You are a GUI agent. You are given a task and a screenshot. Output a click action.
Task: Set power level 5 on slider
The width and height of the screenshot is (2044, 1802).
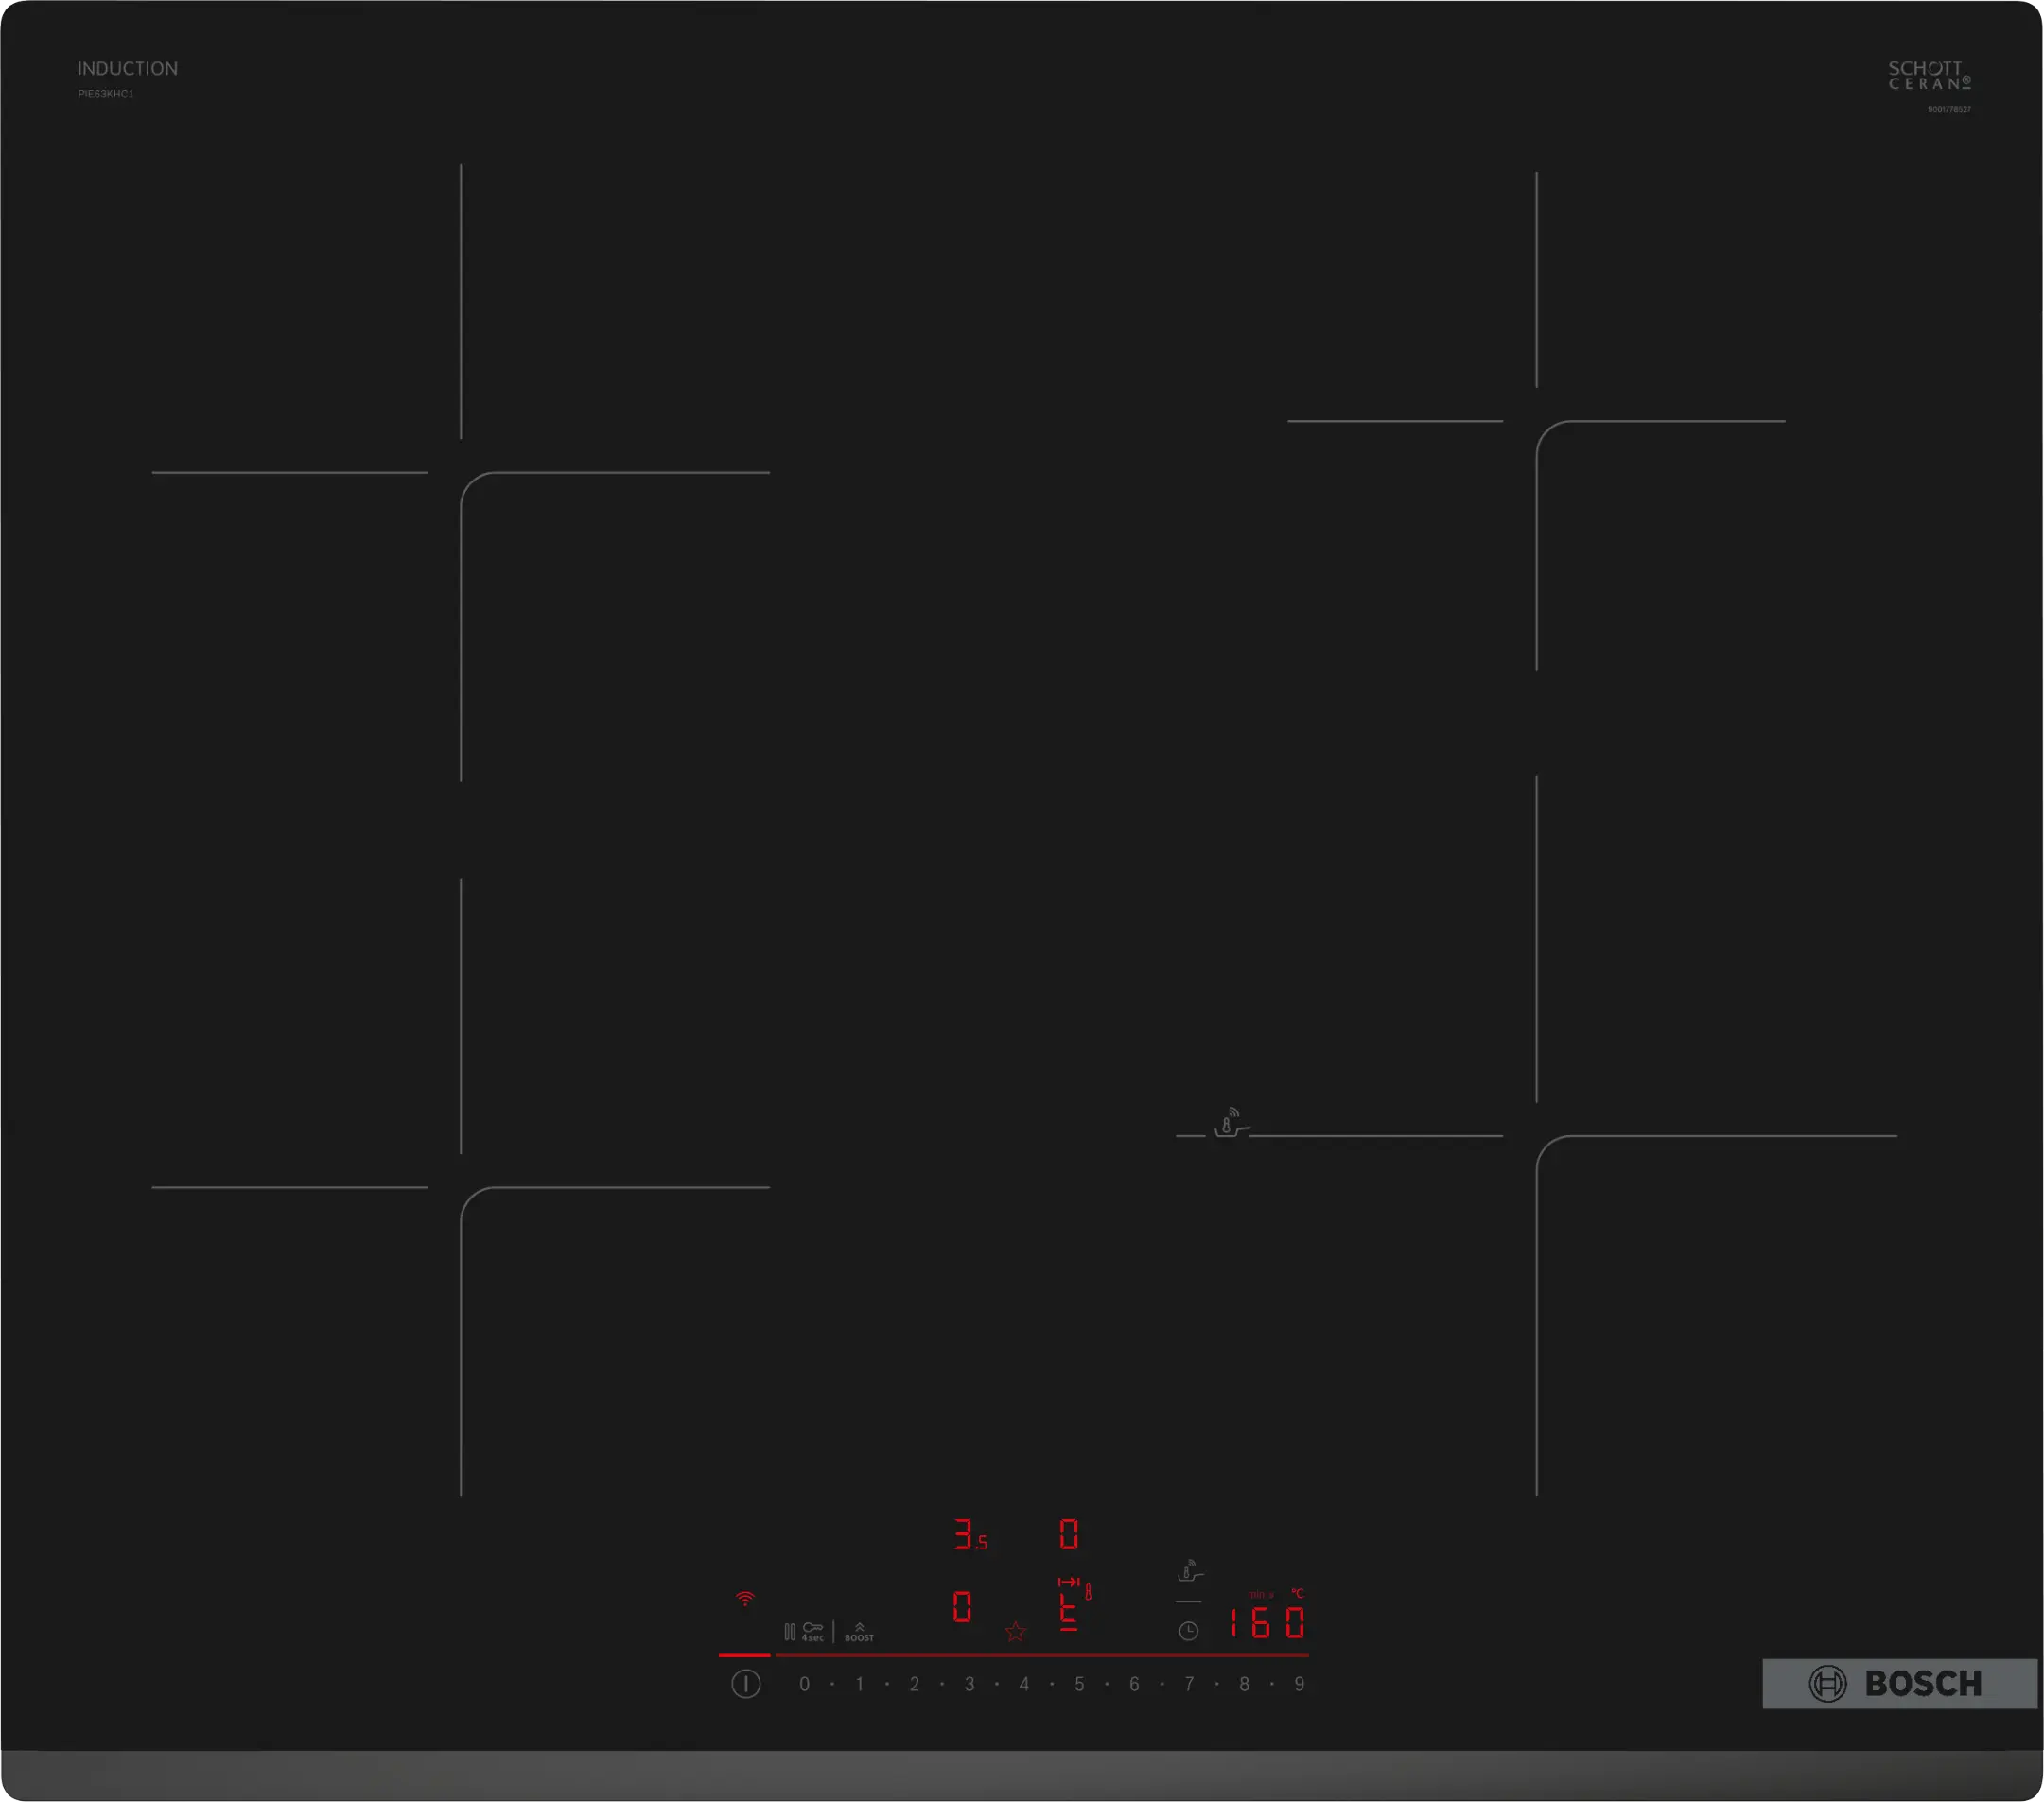point(1079,1685)
